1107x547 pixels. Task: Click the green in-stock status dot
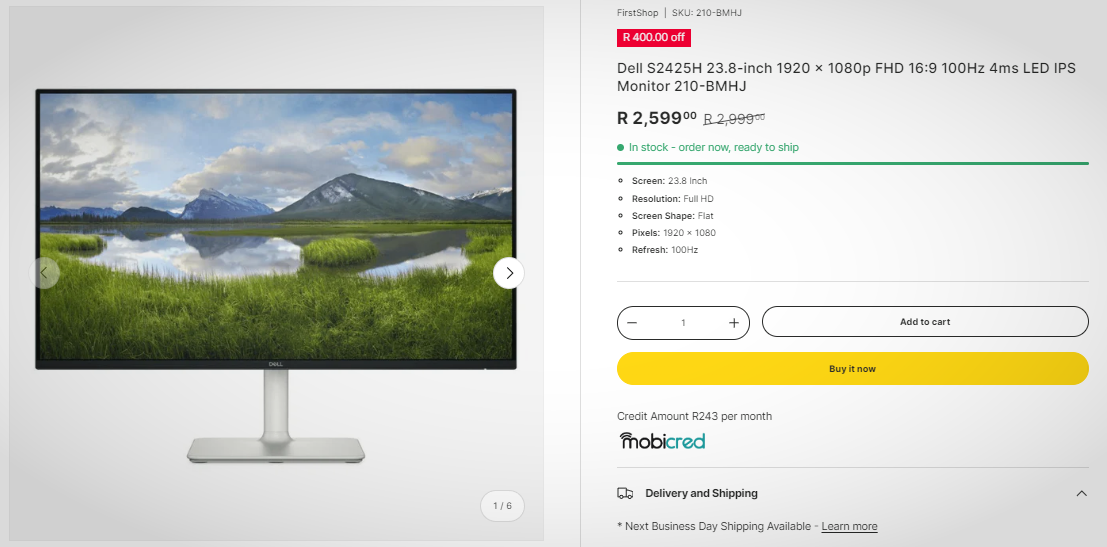coord(621,148)
